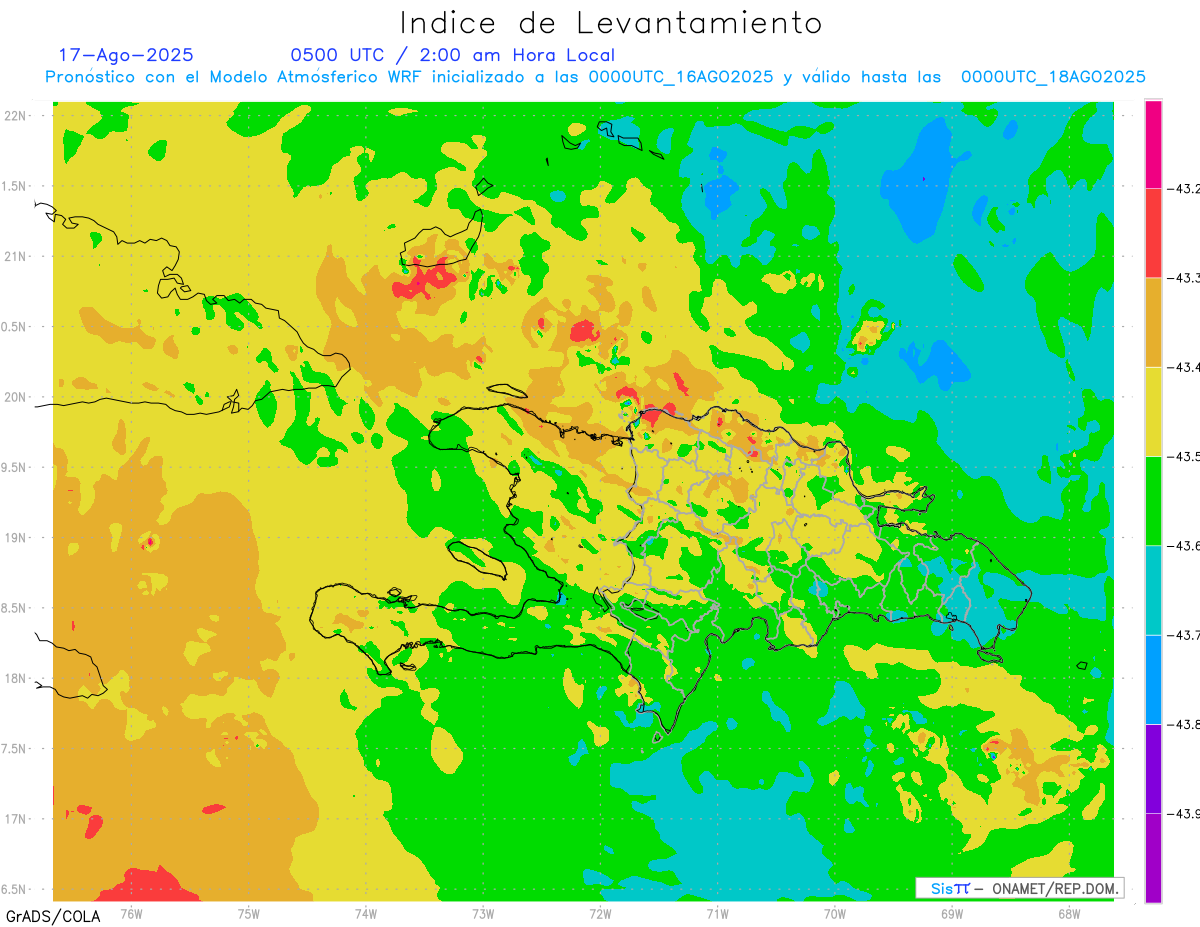The width and height of the screenshot is (1200, 927).
Task: Click the magenta swatch atop the color scale
Action: coord(1153,144)
